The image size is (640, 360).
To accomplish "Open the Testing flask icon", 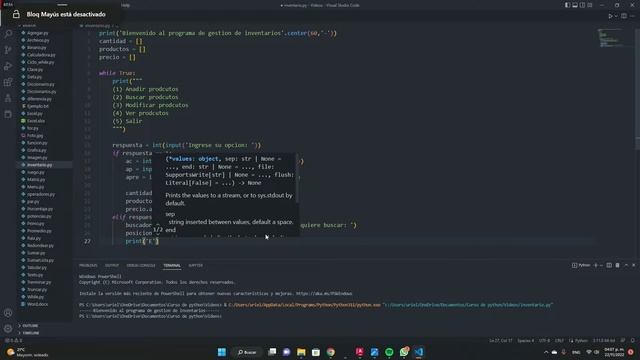I will click(8, 98).
